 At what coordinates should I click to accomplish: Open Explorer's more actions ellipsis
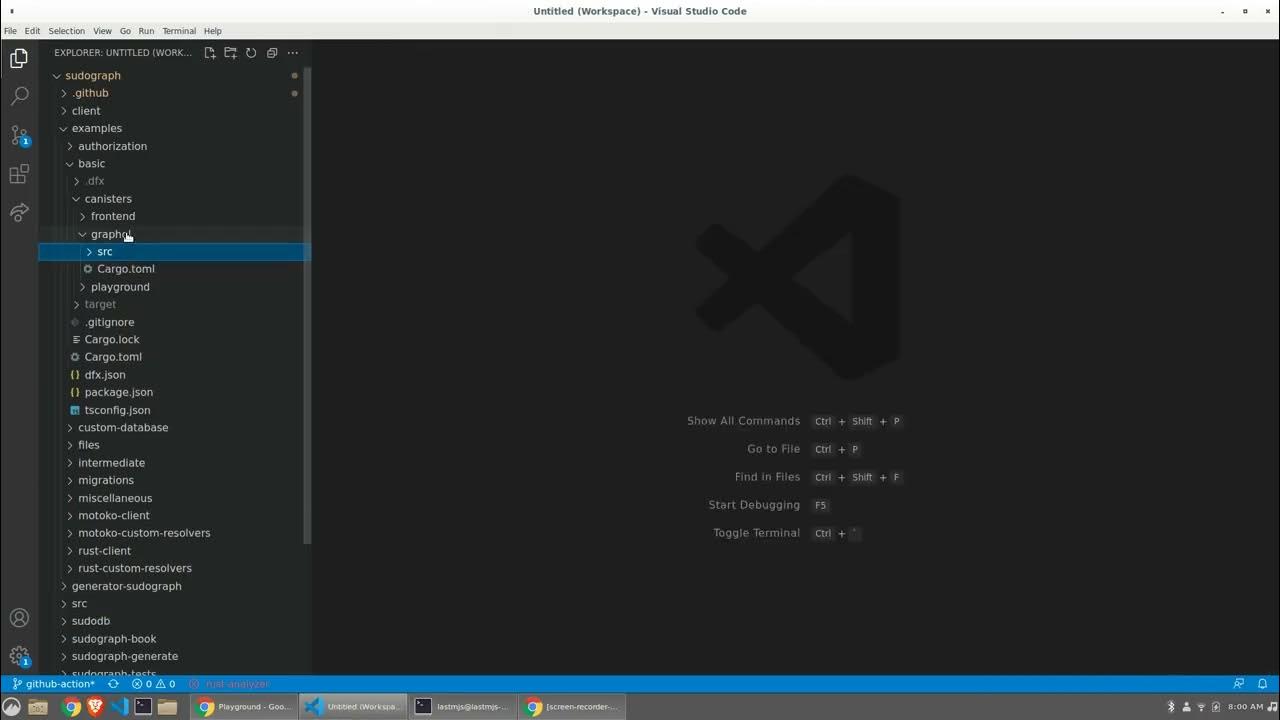point(293,53)
